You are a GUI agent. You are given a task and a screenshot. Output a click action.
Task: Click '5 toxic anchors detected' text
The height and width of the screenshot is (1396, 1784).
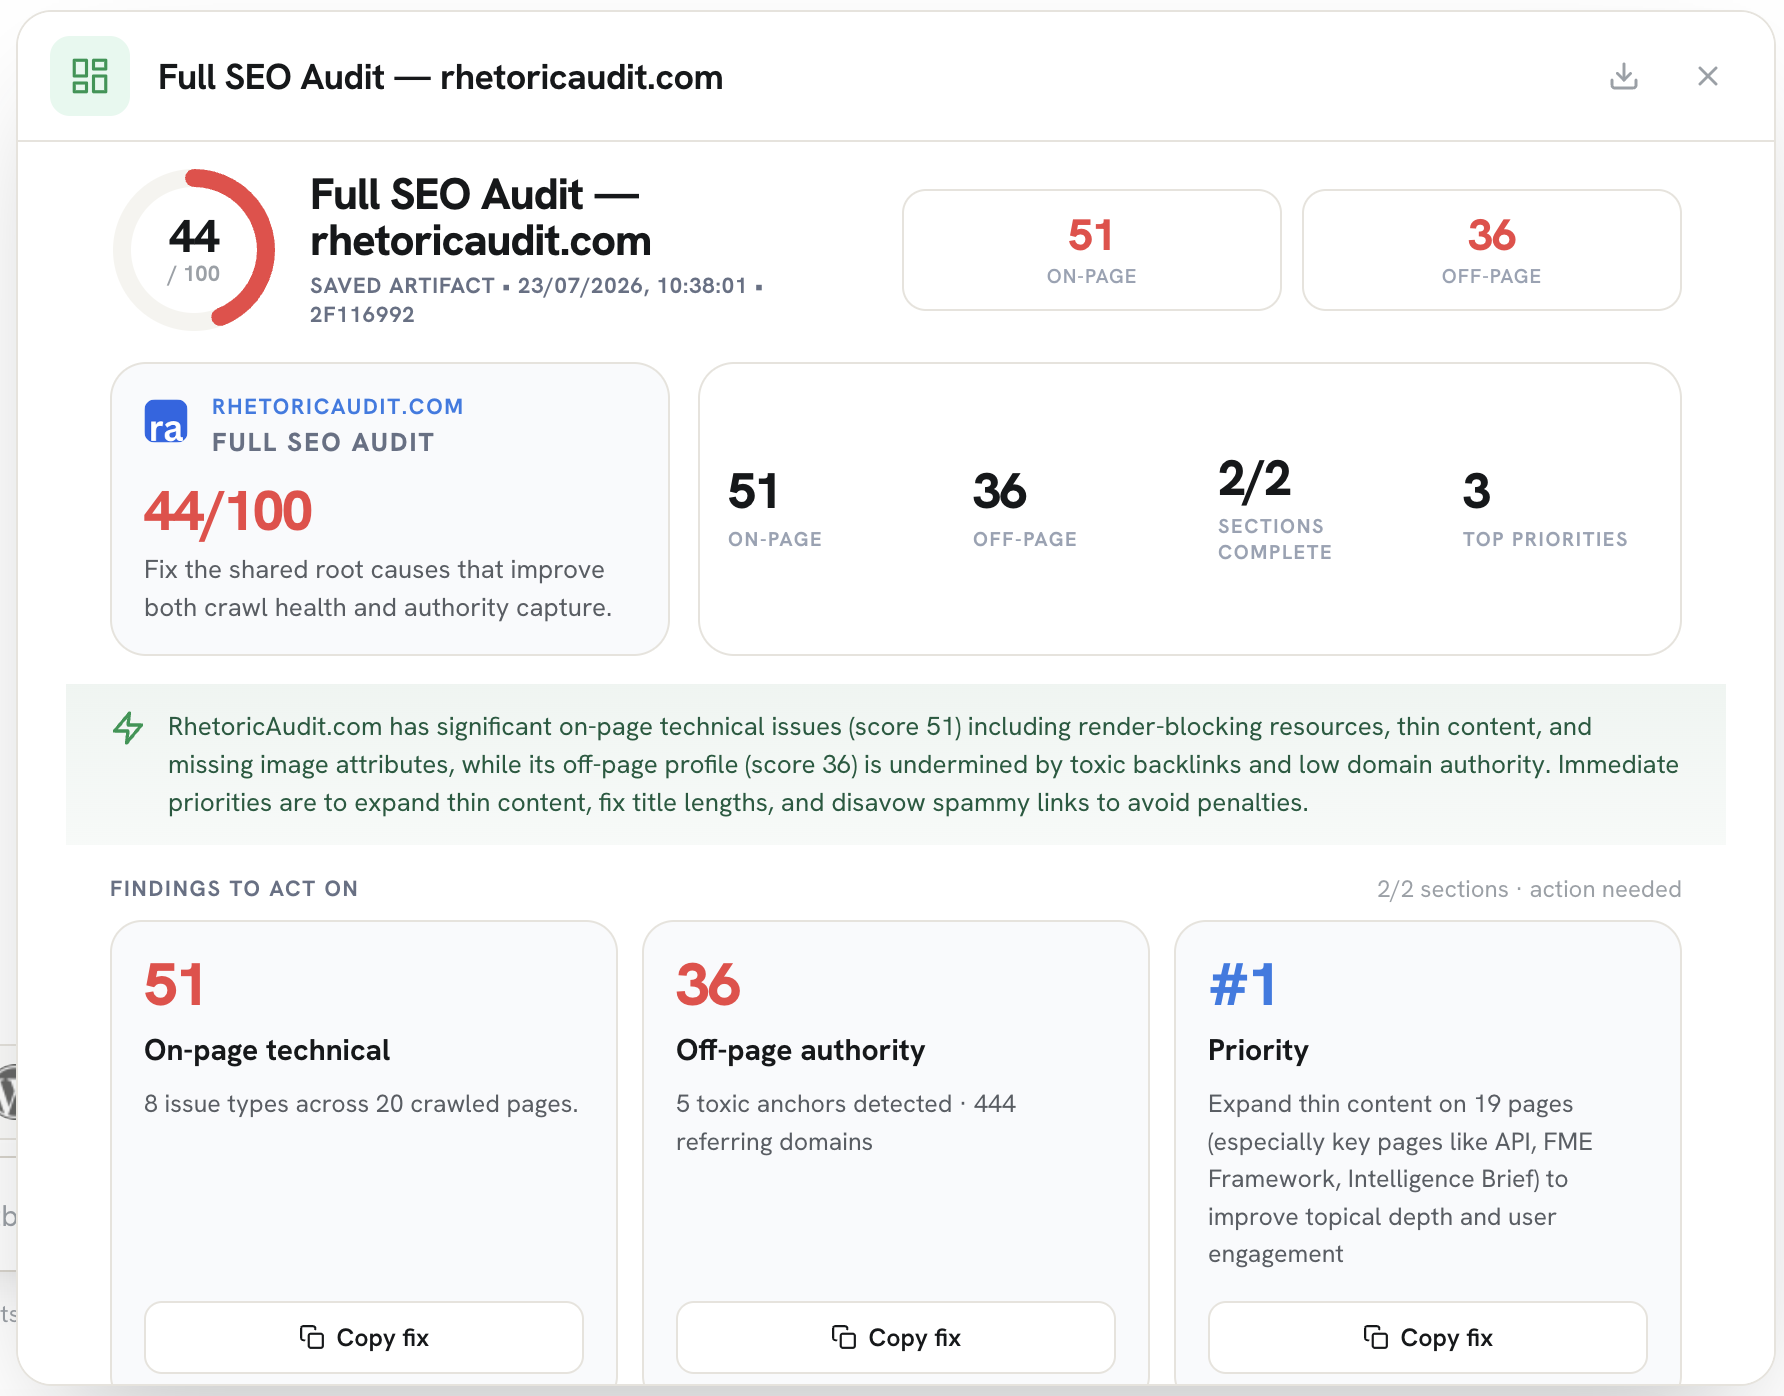click(x=814, y=1104)
